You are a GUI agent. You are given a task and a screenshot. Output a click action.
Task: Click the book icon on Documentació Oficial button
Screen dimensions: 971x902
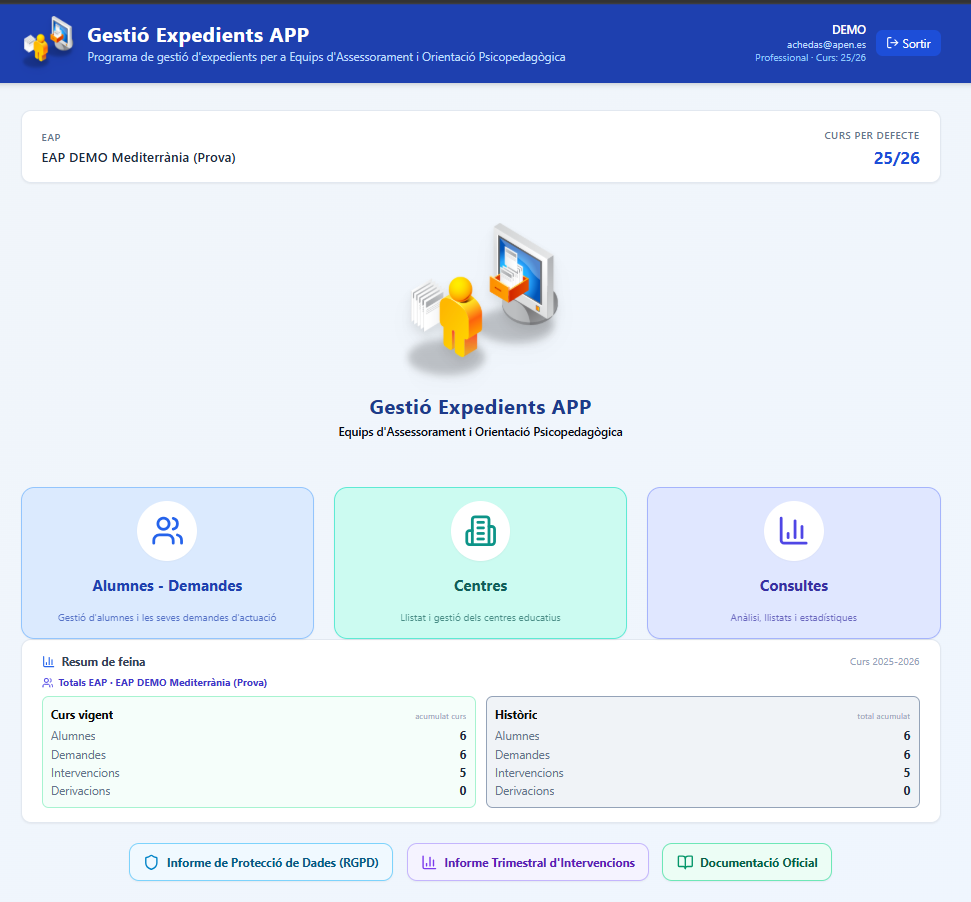tap(685, 862)
